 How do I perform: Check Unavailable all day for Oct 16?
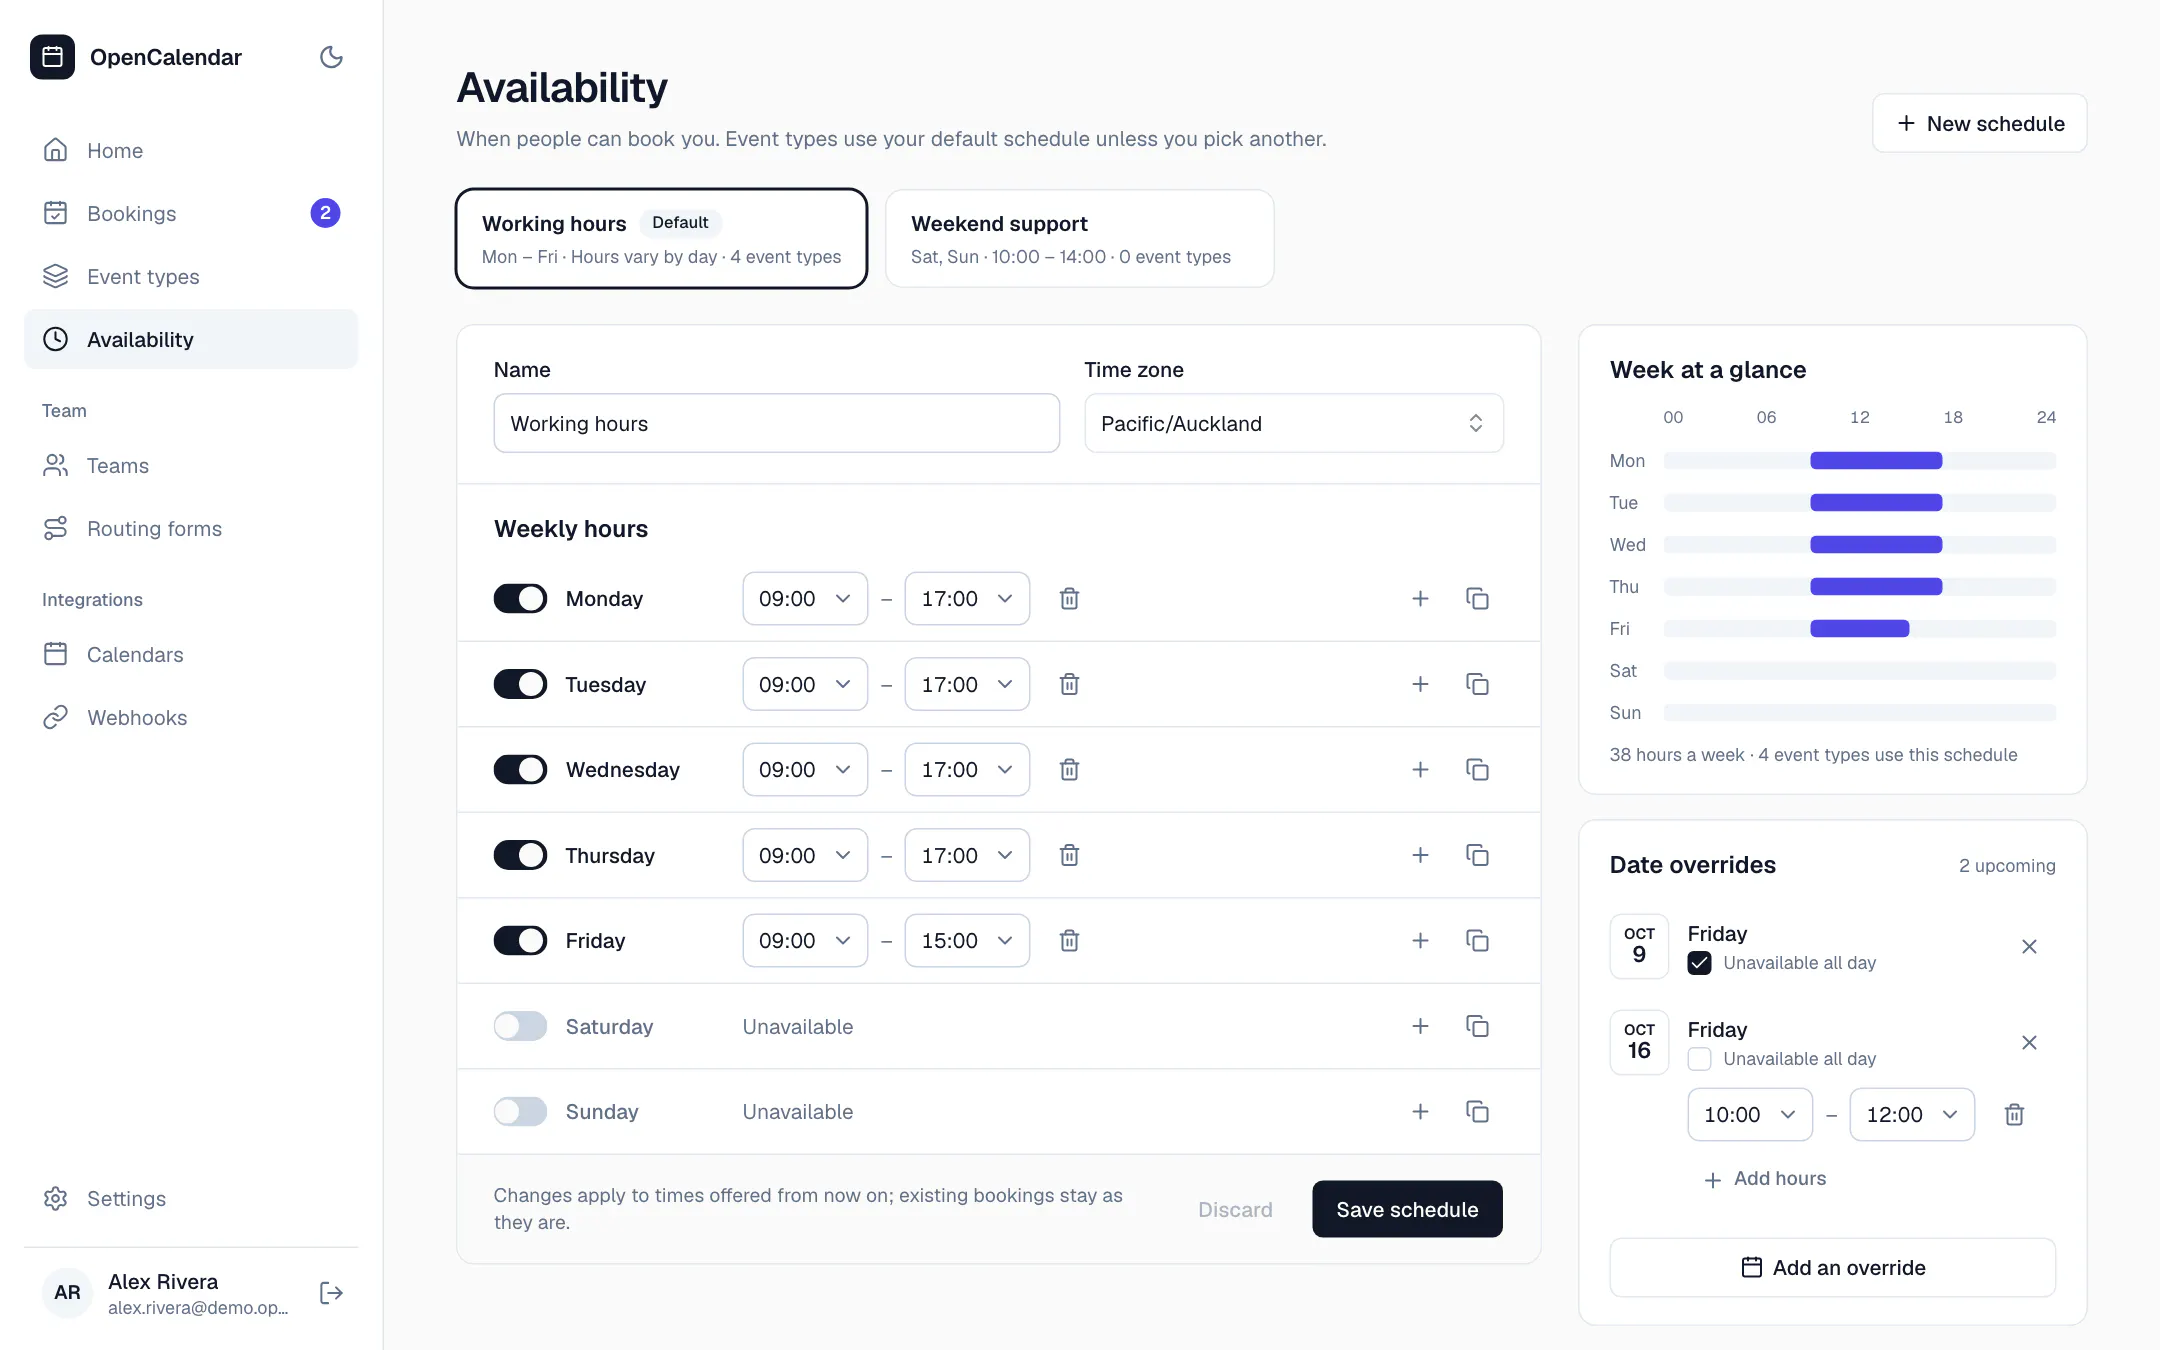pos(1699,1059)
